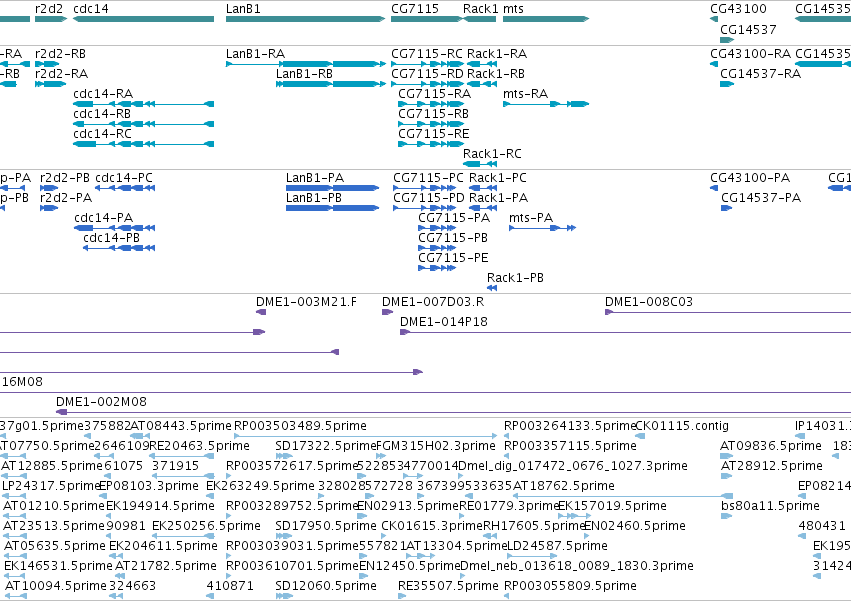Select protein r2d2-PA
The image size is (851, 601).
tap(49, 208)
